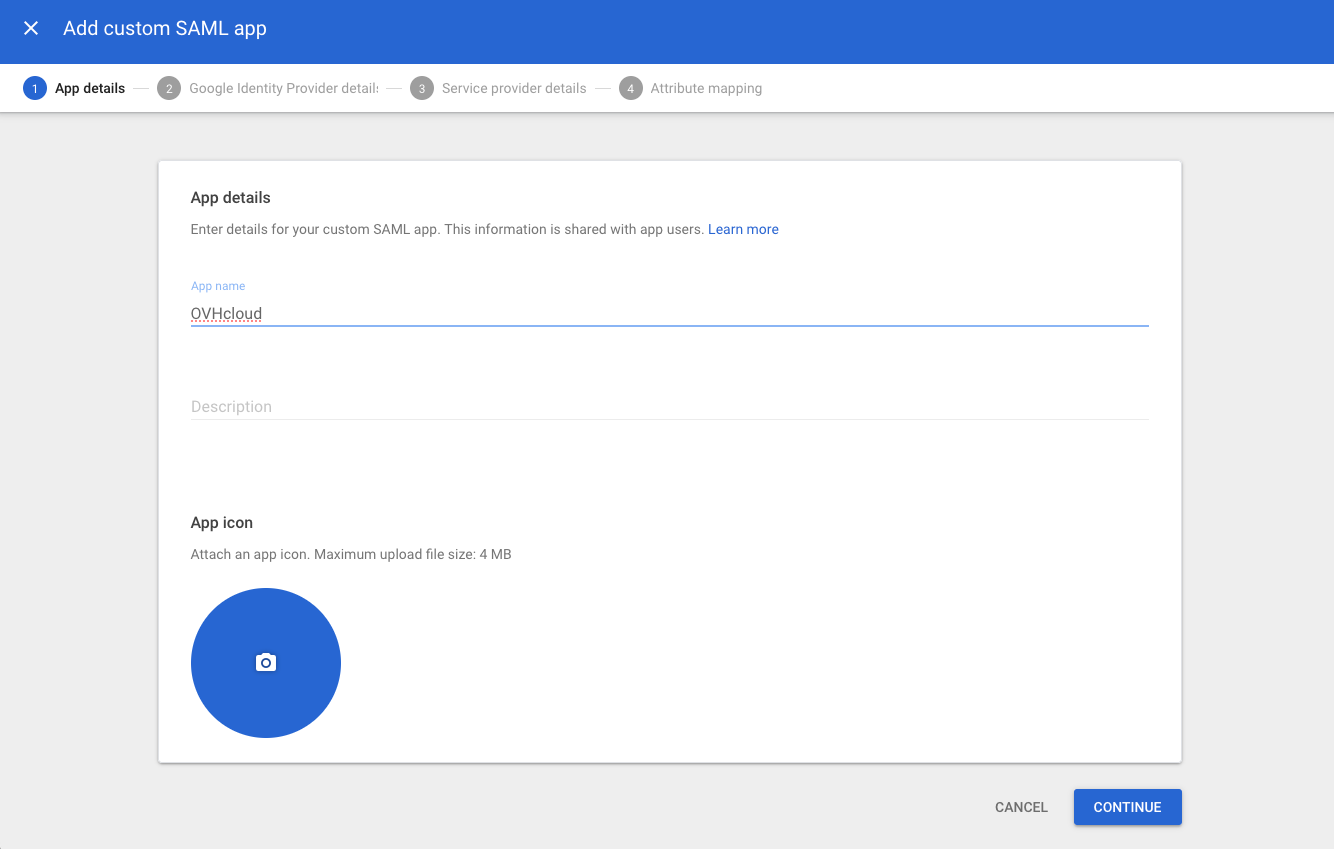Click CANCEL to abort app creation

click(1020, 807)
